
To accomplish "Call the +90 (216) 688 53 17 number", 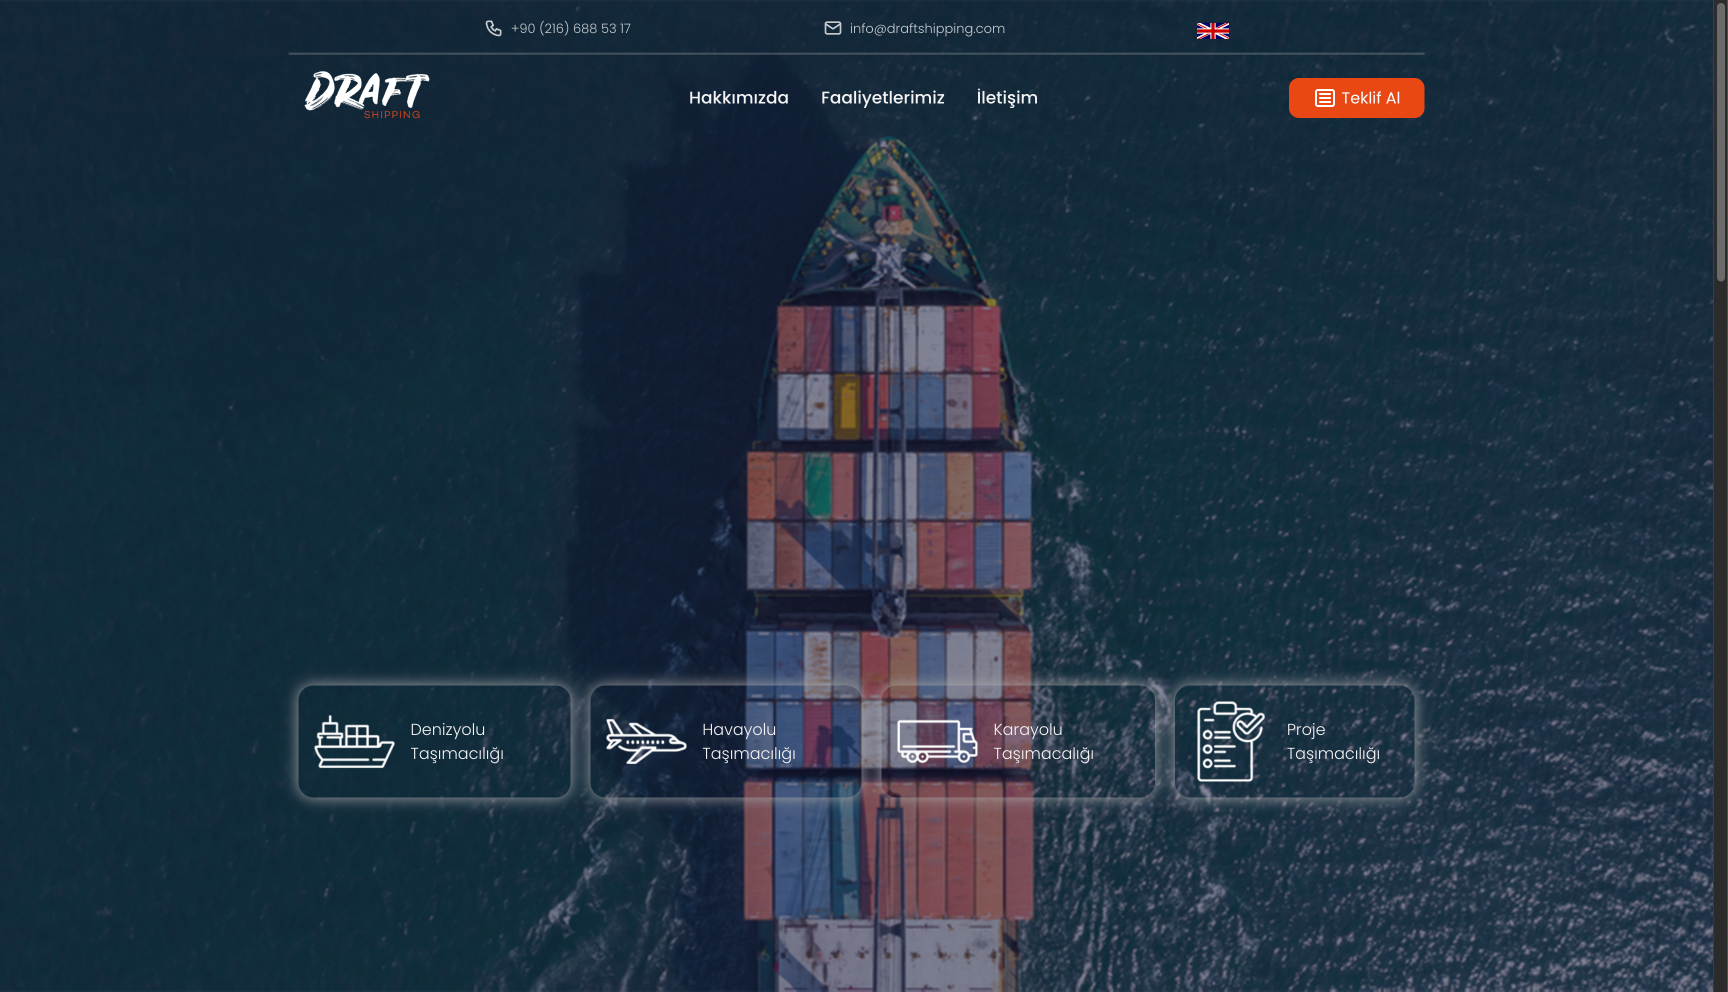I will point(571,29).
